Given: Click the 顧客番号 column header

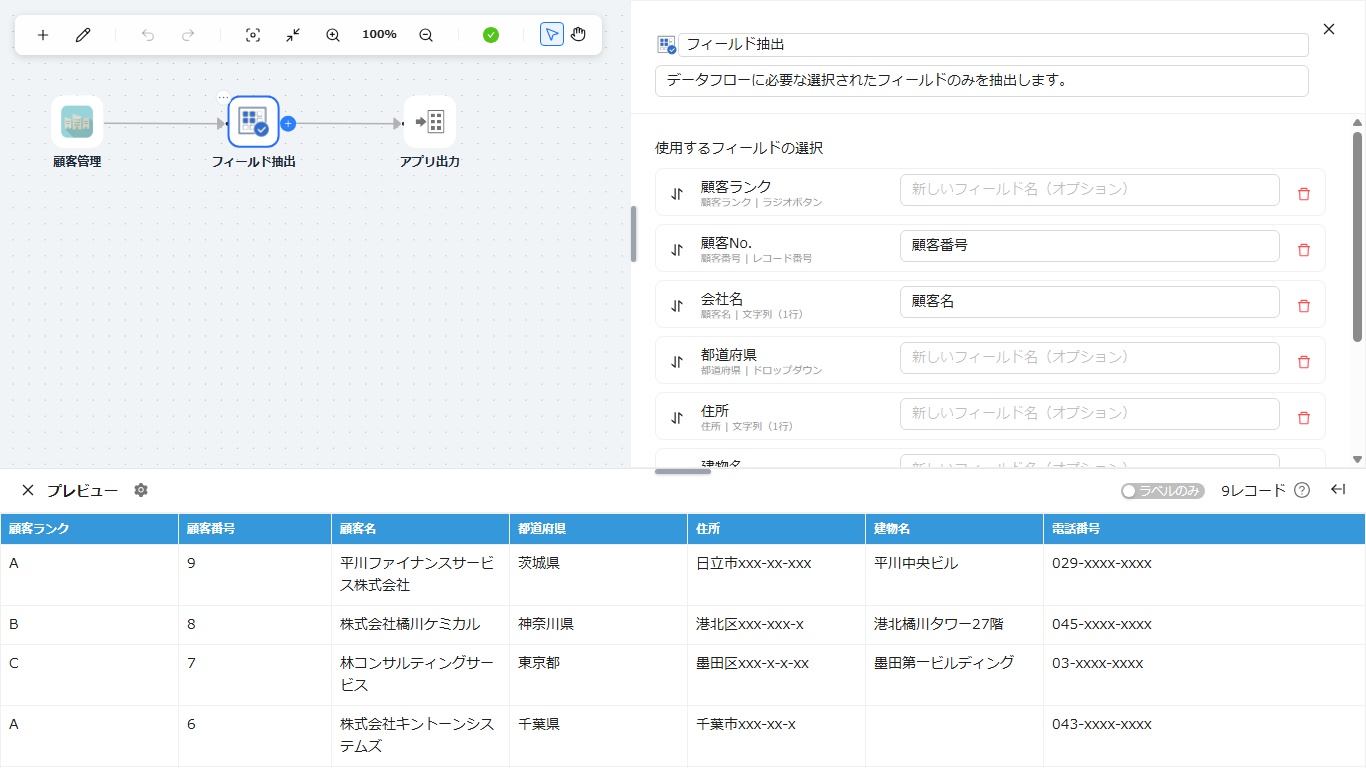Looking at the screenshot, I should [x=255, y=529].
